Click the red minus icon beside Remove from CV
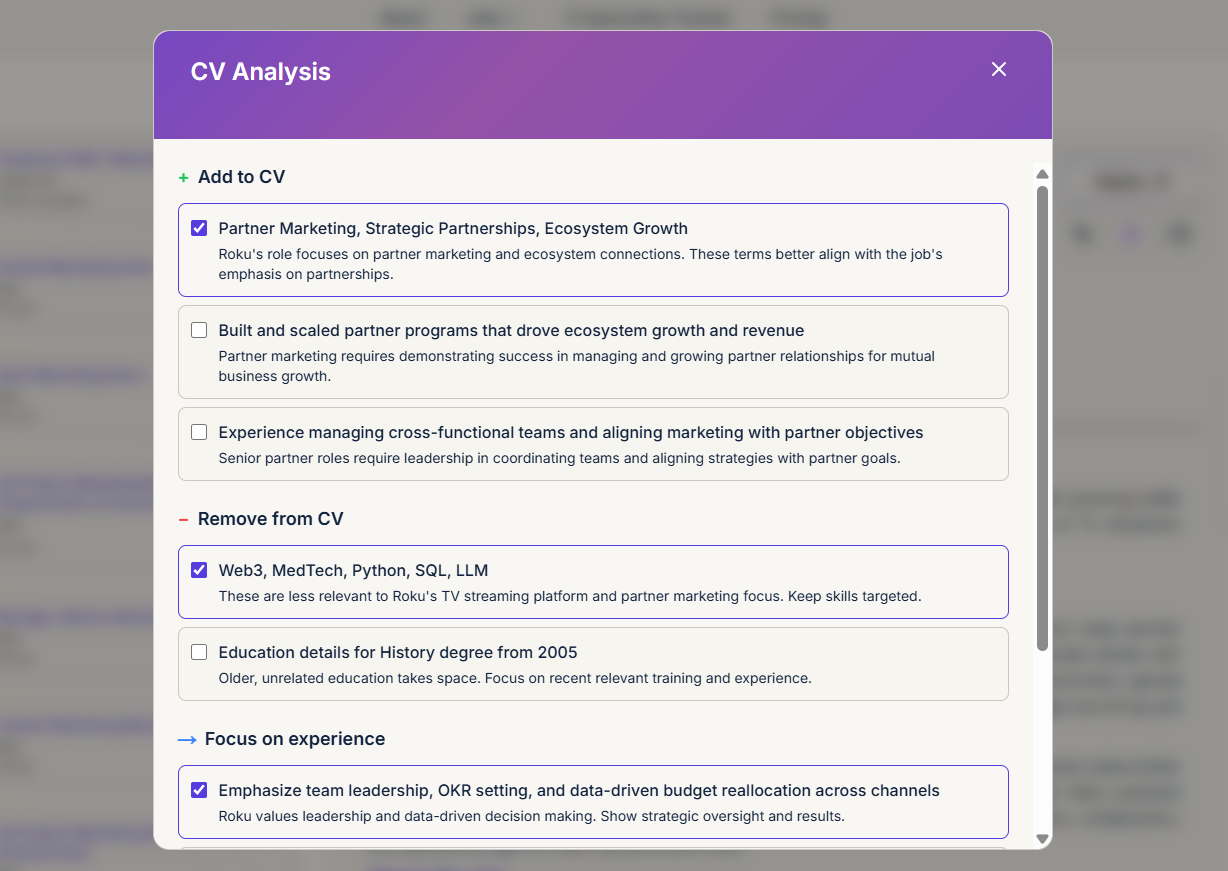Image resolution: width=1228 pixels, height=871 pixels. [x=183, y=520]
